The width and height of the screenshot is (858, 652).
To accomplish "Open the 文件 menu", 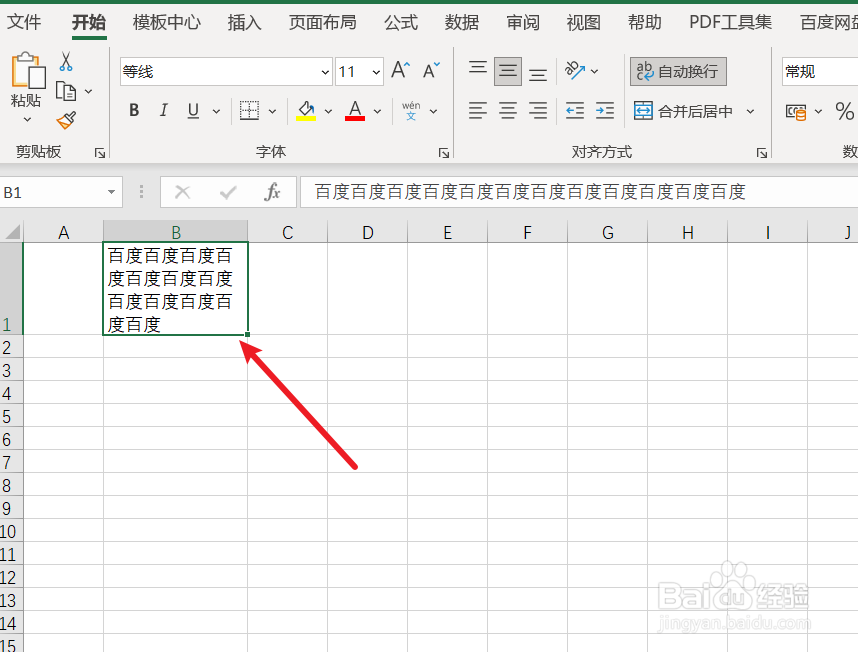I will click(x=24, y=22).
